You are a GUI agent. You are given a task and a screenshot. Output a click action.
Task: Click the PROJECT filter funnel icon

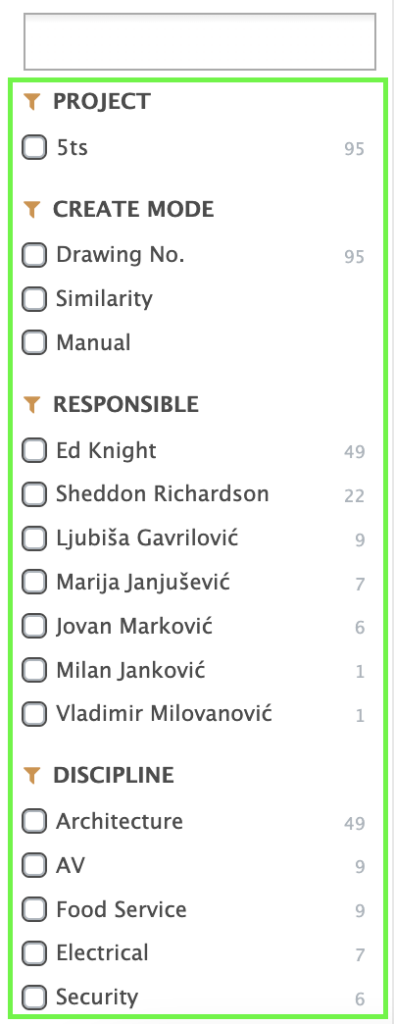(31, 102)
